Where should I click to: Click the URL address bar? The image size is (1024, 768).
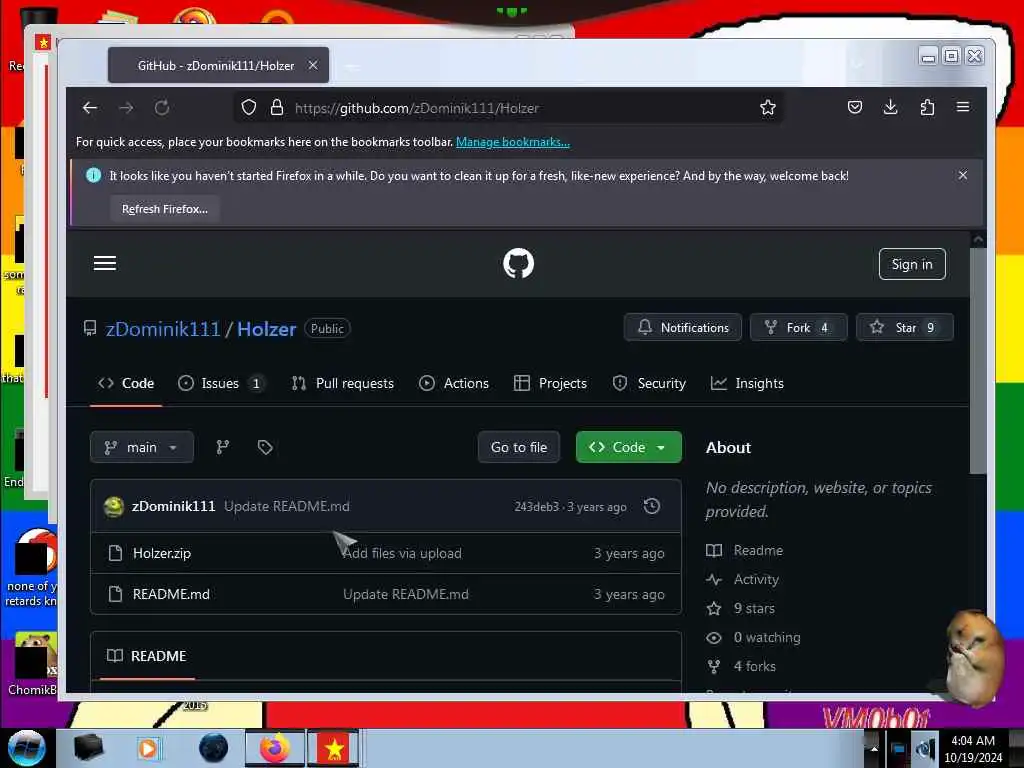point(509,108)
